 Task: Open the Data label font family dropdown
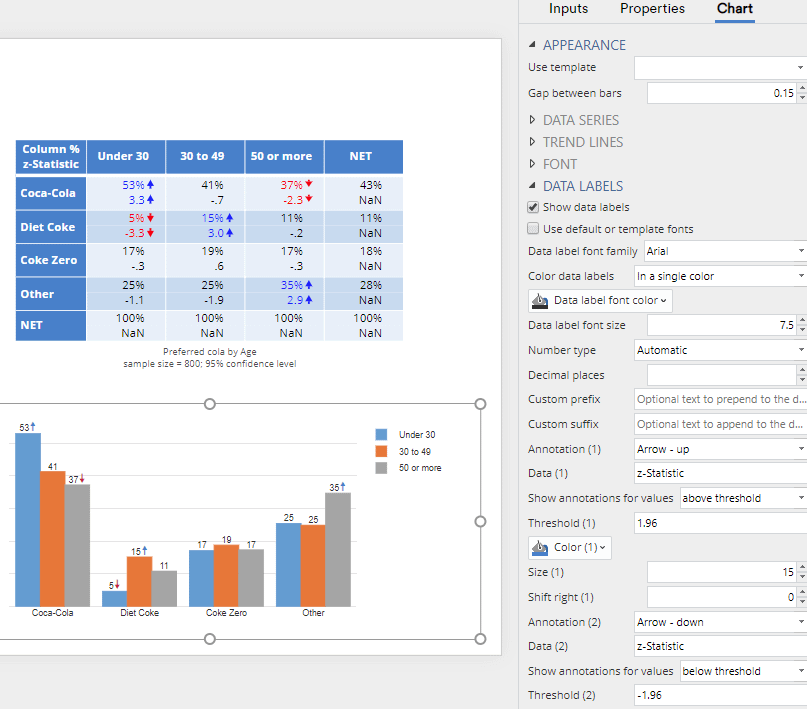coord(724,251)
